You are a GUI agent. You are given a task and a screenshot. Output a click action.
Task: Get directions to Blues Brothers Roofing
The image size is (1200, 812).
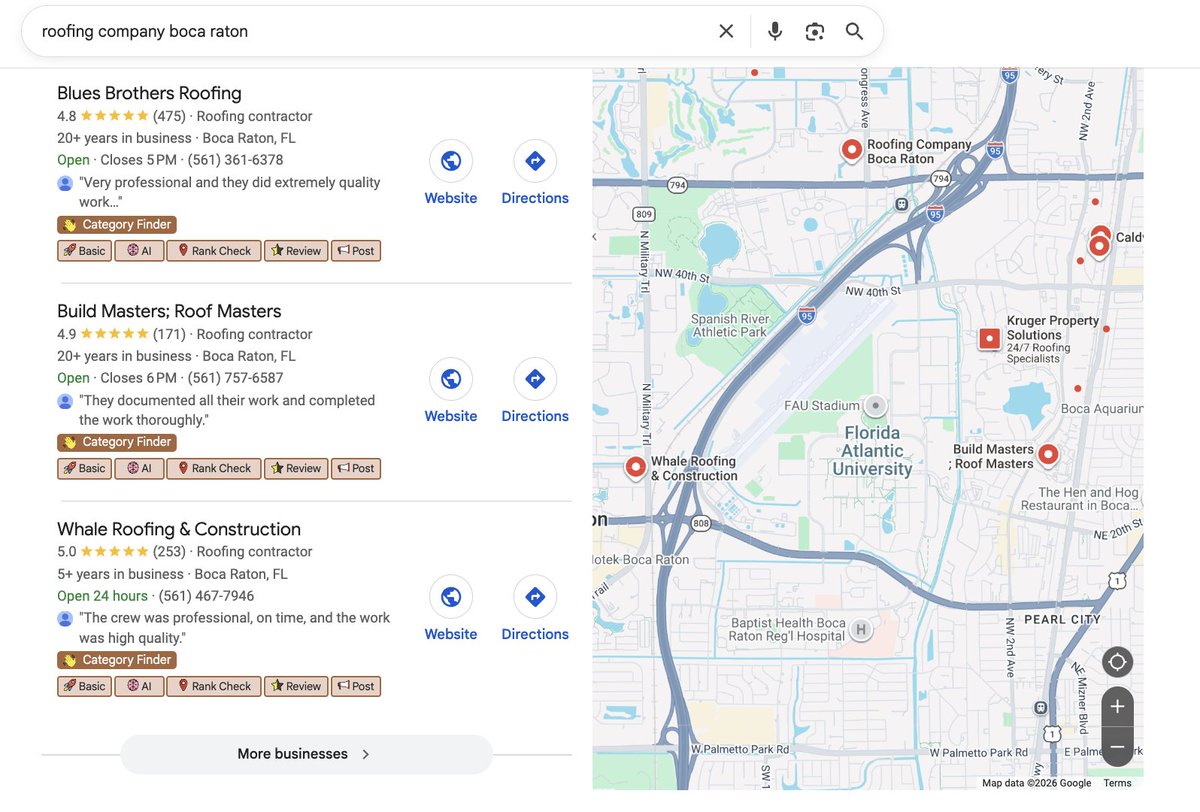point(535,160)
